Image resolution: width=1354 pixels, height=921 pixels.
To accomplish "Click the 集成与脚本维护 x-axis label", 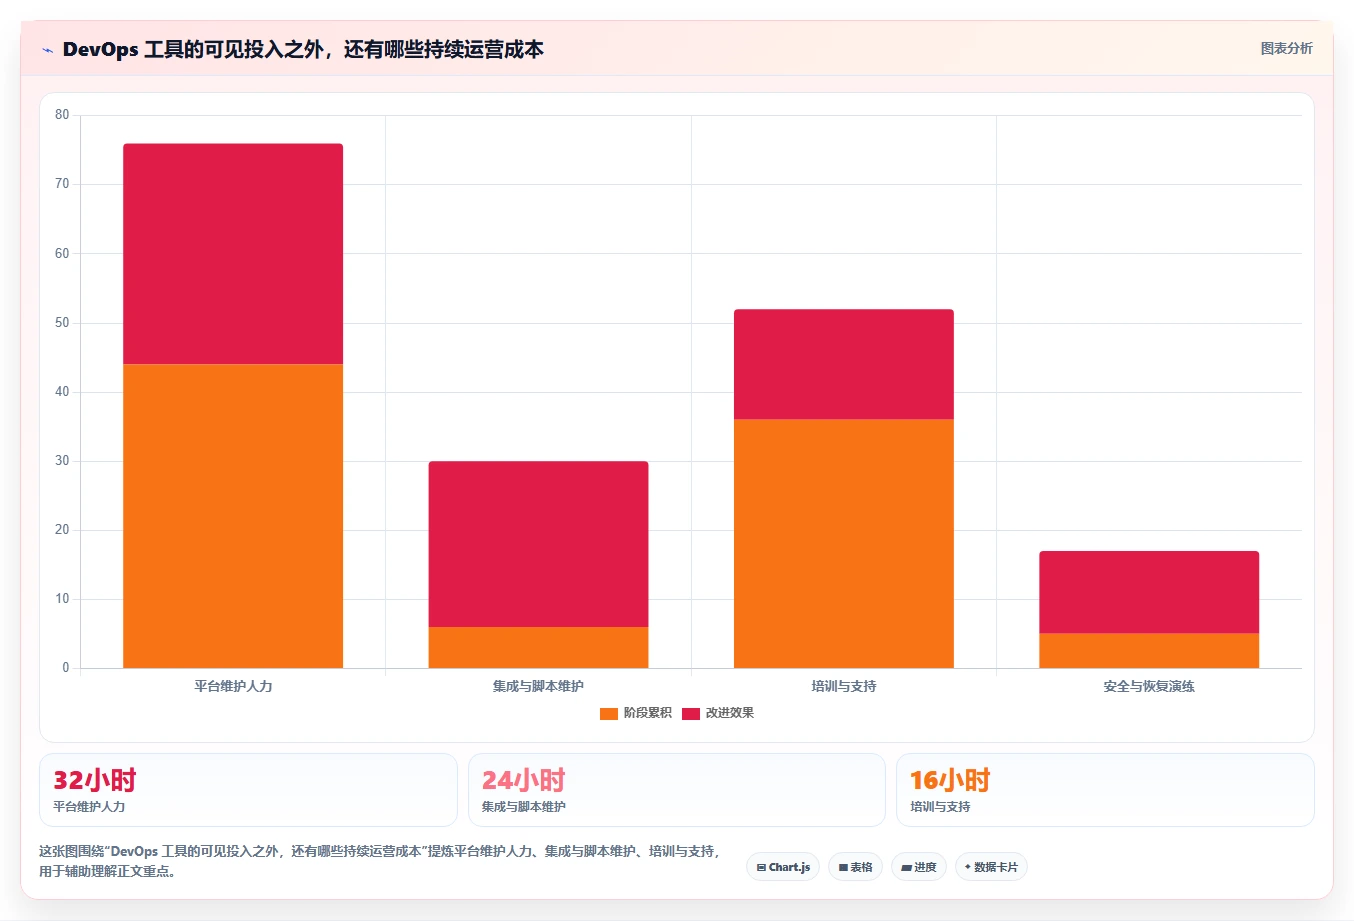I will coord(538,686).
